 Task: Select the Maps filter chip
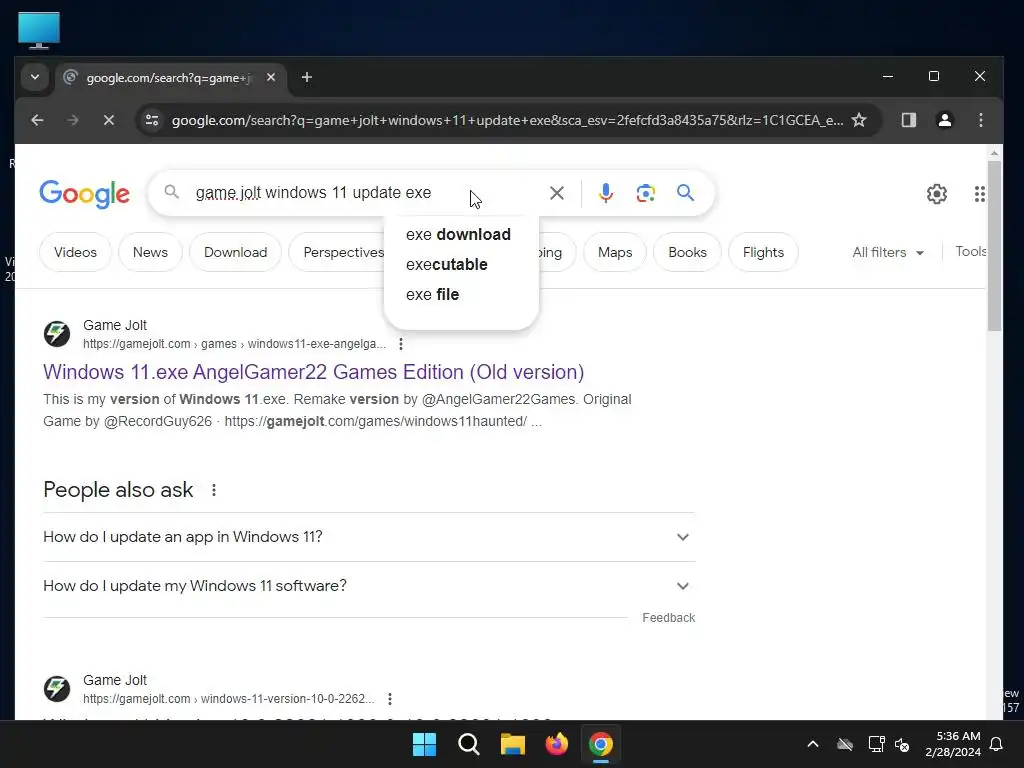point(615,252)
